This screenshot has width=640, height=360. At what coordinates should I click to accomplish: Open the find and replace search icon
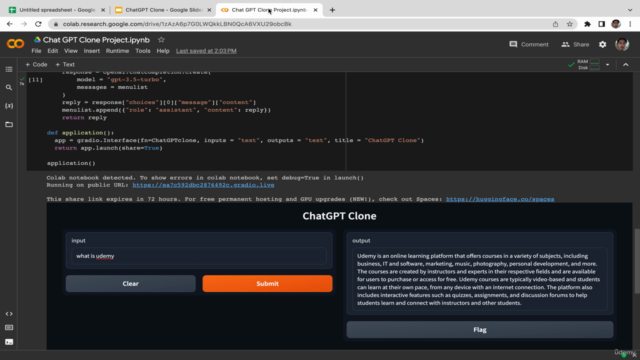[x=9, y=87]
